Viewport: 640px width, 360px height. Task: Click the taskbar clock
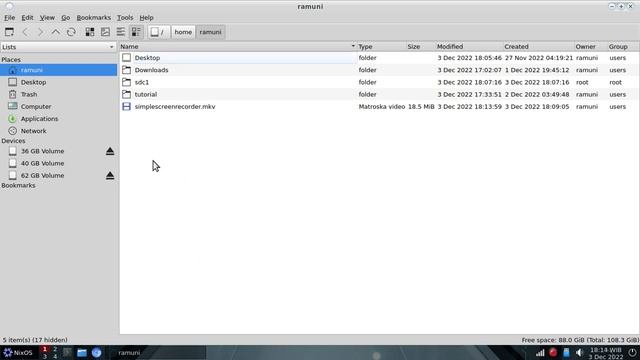tap(606, 353)
